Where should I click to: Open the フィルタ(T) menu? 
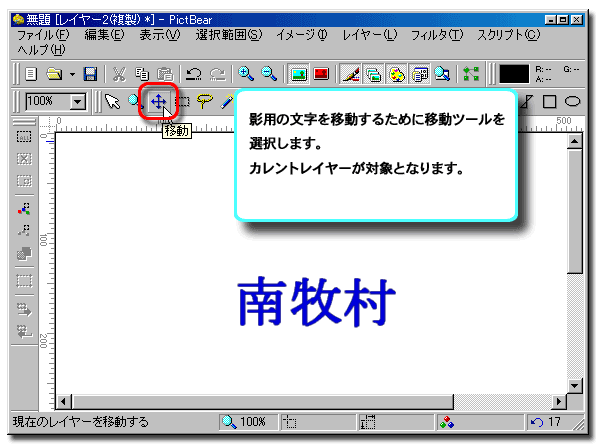coord(437,35)
